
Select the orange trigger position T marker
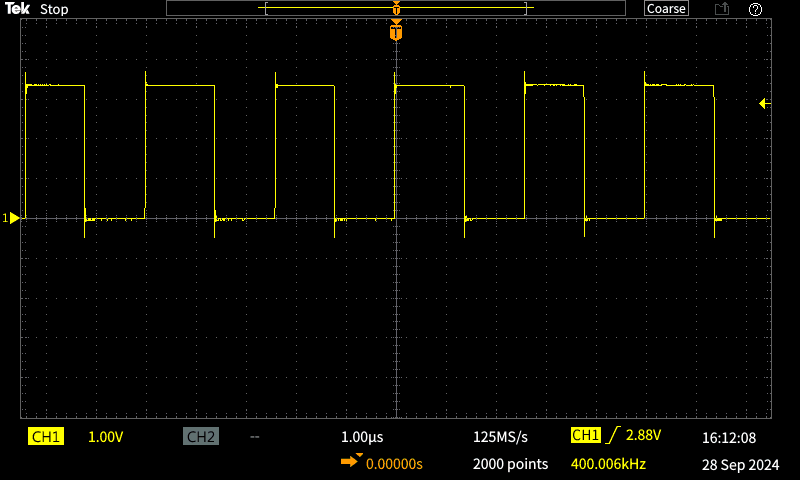[x=396, y=30]
